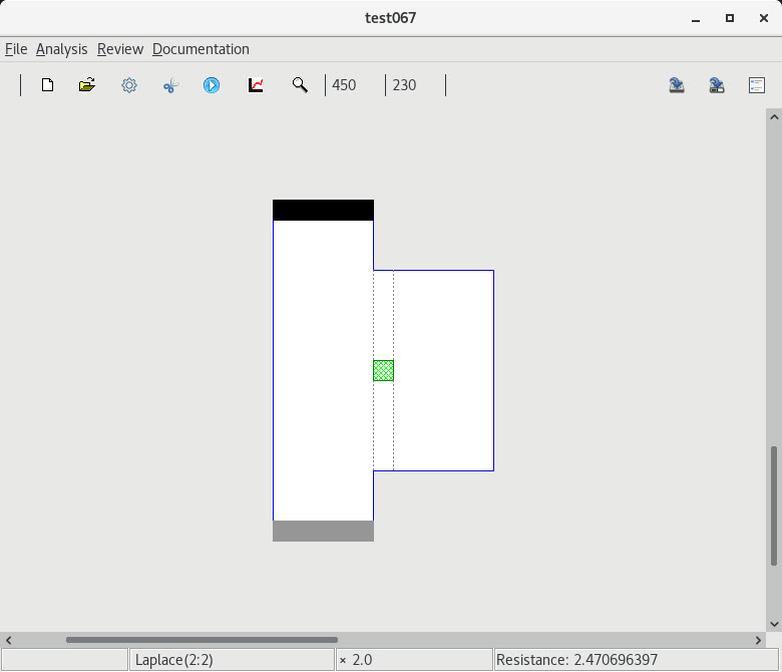Open settings via the gear icon
782x672 pixels.
coord(129,85)
